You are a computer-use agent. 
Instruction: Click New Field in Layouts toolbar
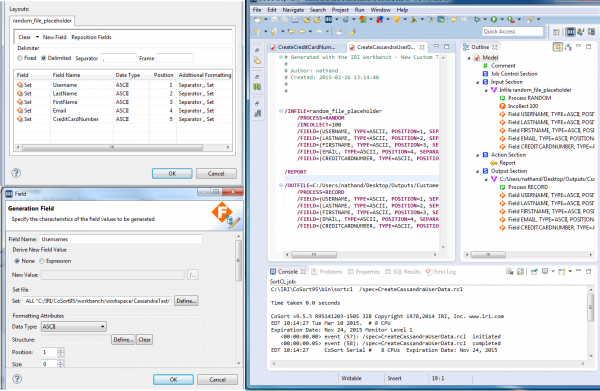pyautogui.click(x=54, y=37)
